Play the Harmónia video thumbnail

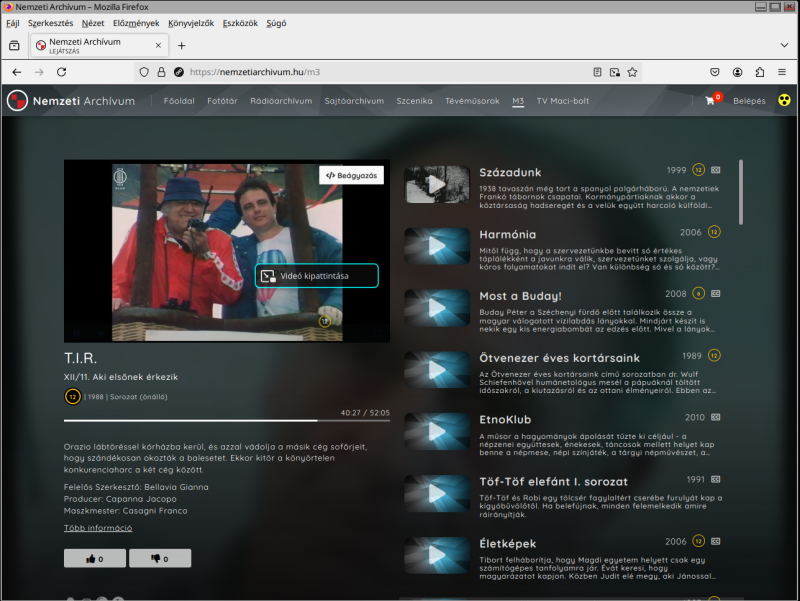[x=437, y=246]
